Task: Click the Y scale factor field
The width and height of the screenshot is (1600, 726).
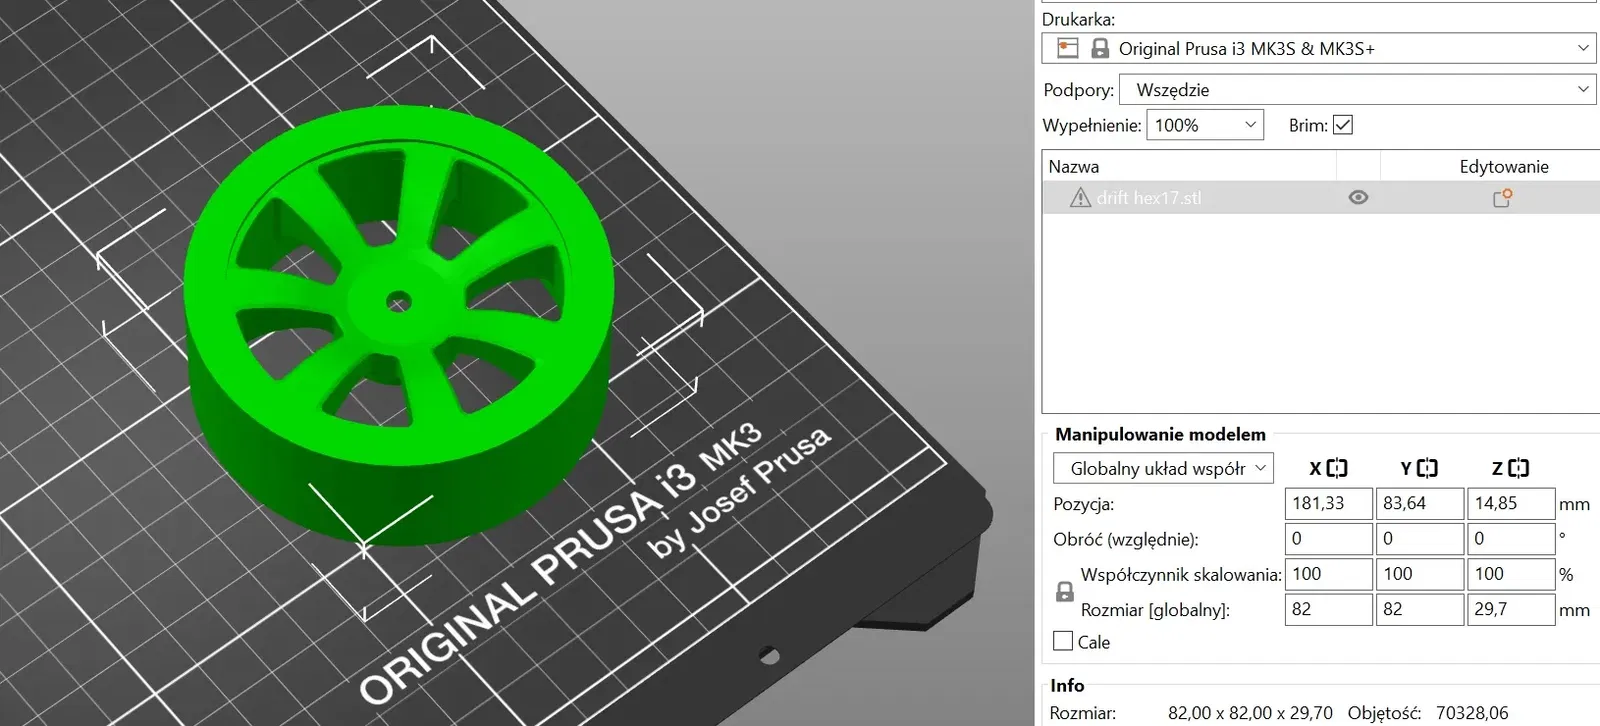Action: point(1420,574)
